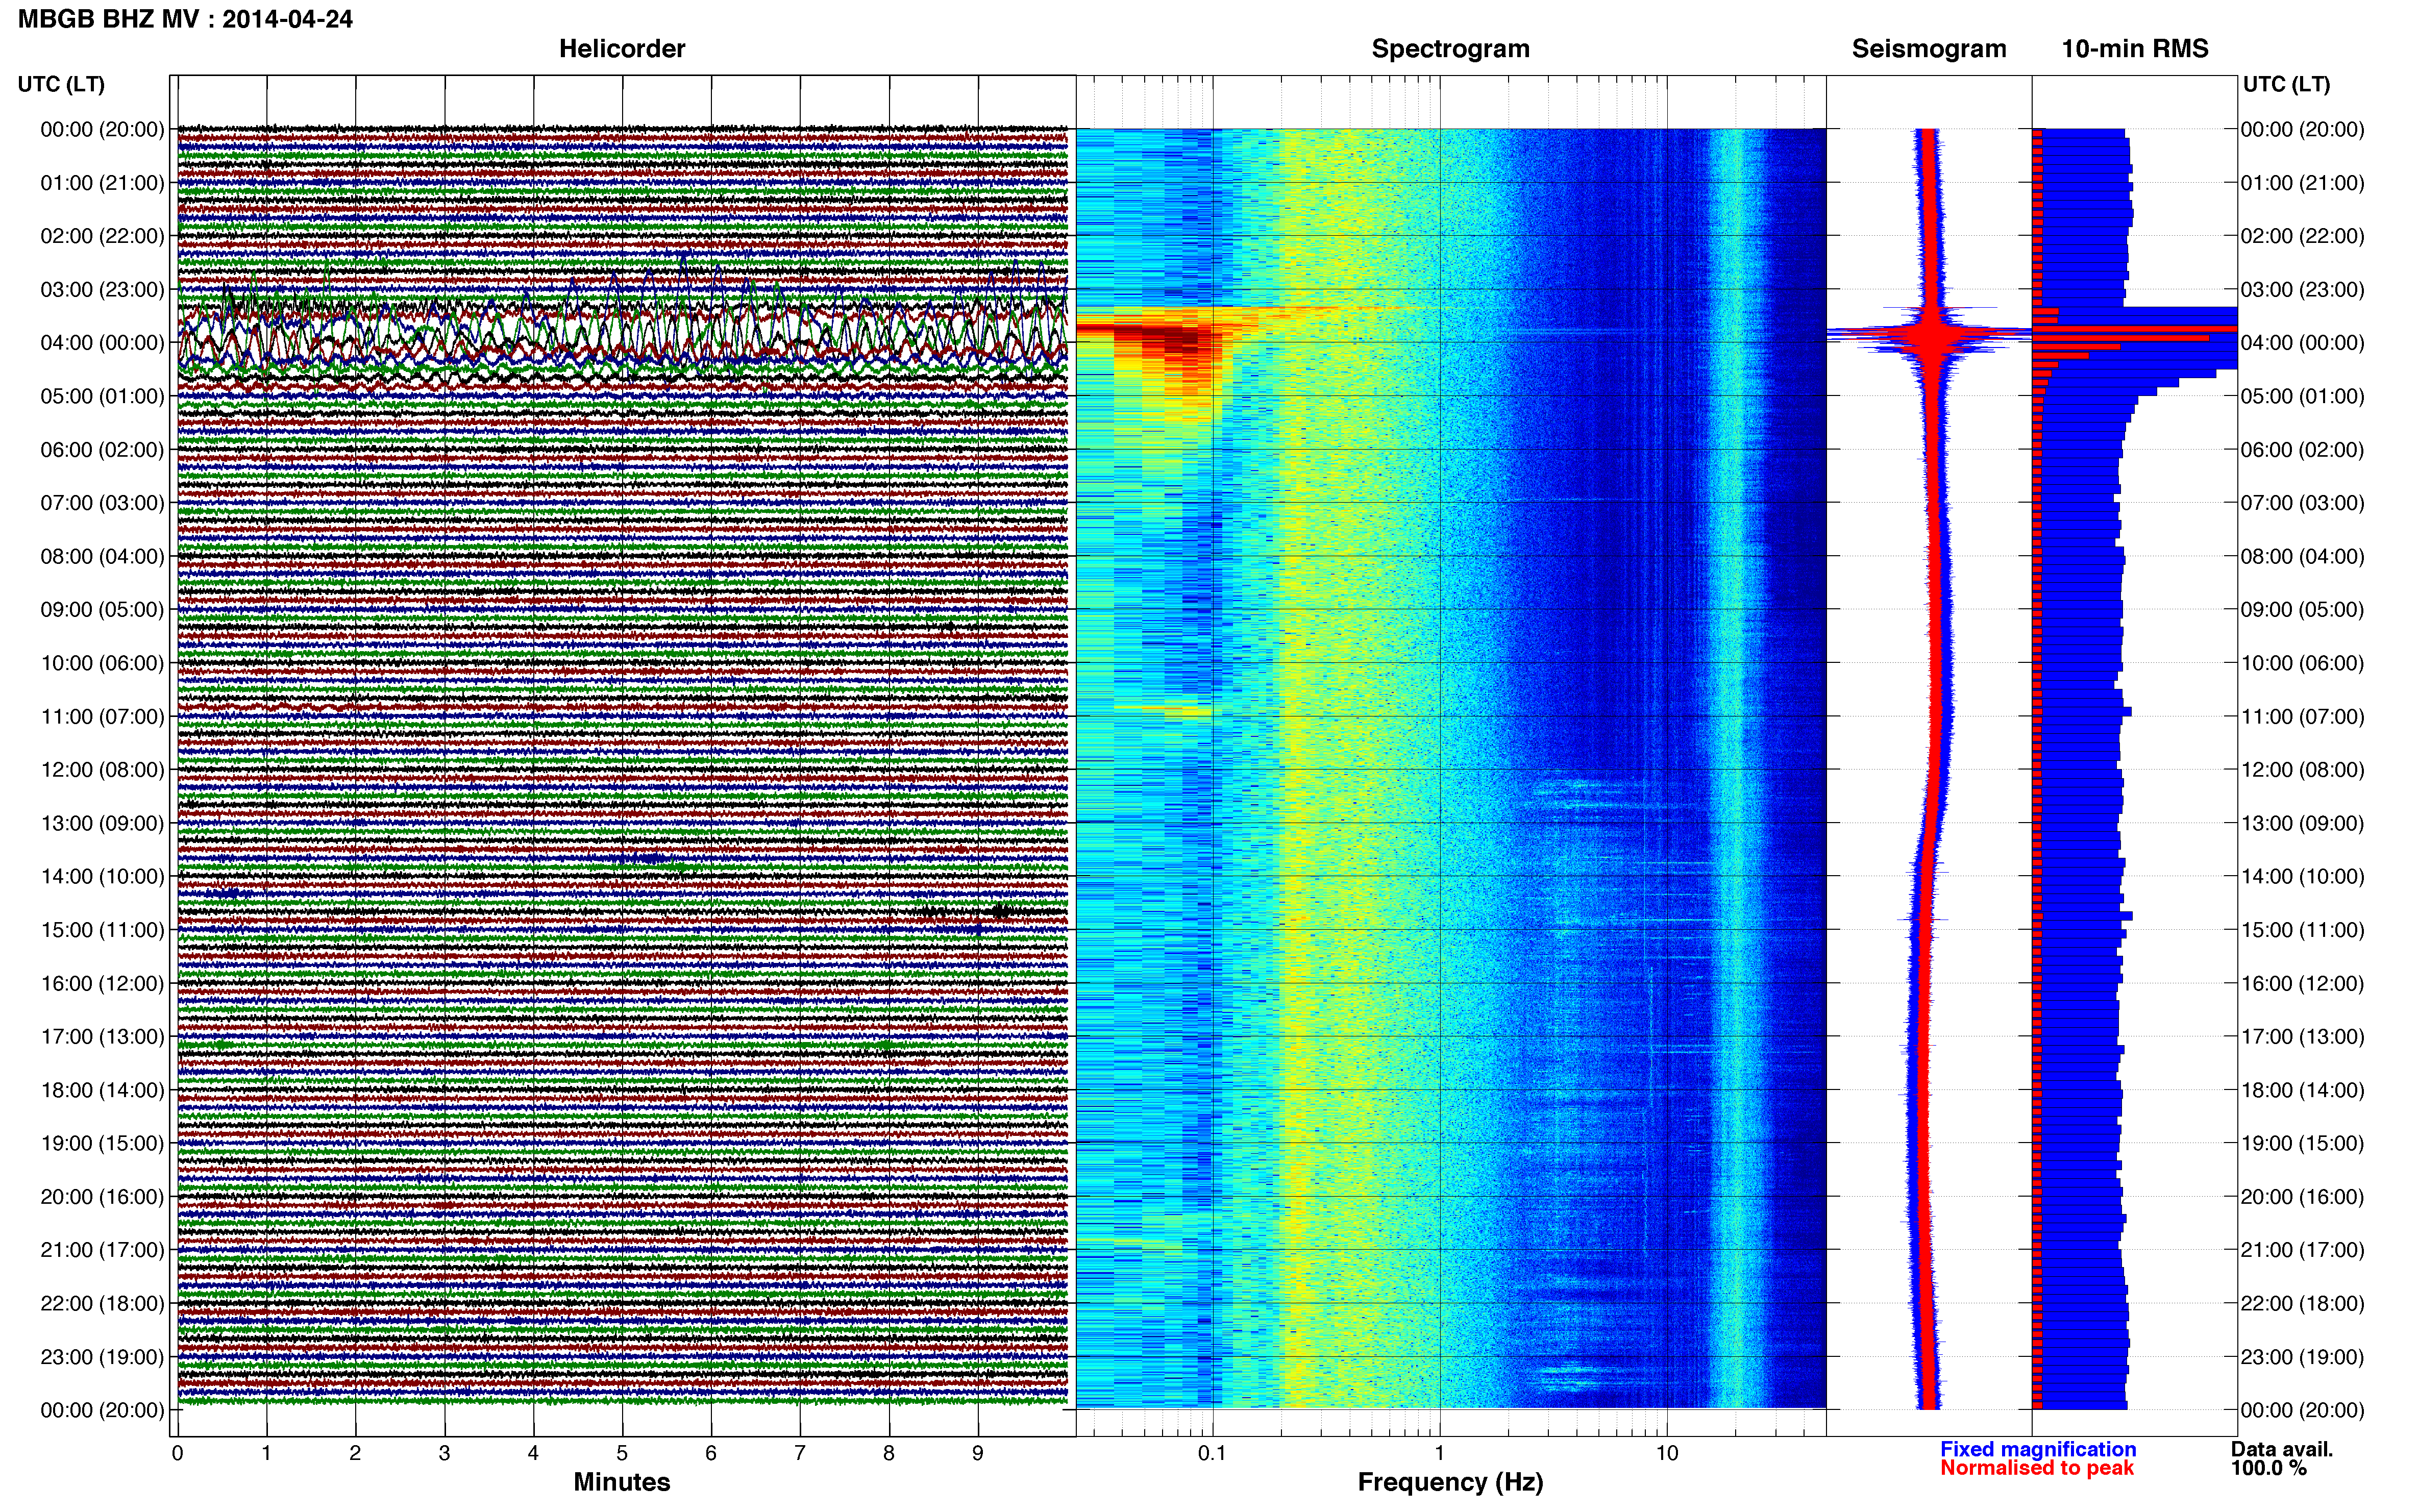Click the '01:00 (21:00)' label on the helicorder axis
The width and height of the screenshot is (2419, 1512).
click(102, 183)
